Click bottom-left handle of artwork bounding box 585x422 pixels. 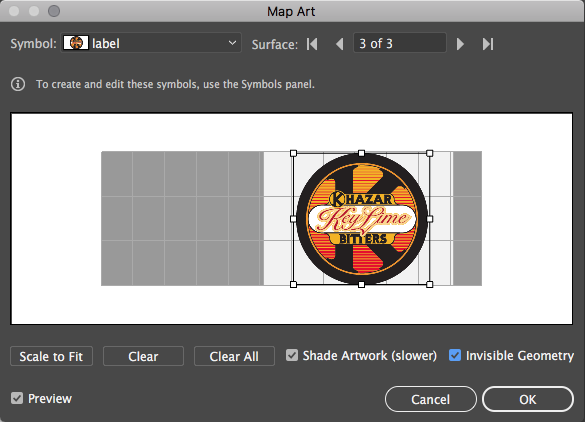[x=293, y=284]
